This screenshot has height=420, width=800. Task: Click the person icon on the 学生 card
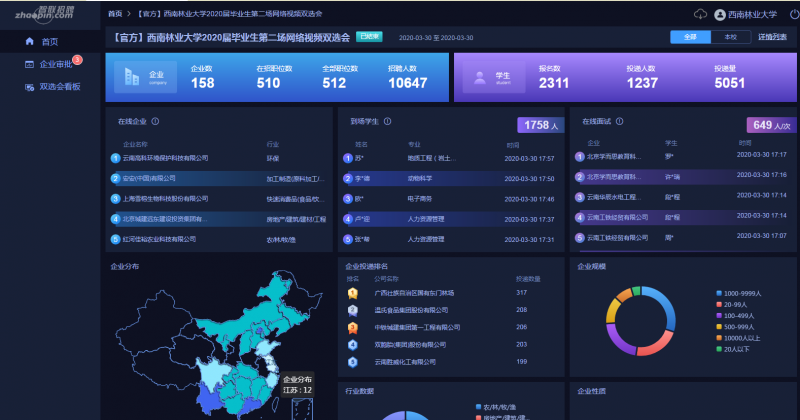pyautogui.click(x=480, y=77)
